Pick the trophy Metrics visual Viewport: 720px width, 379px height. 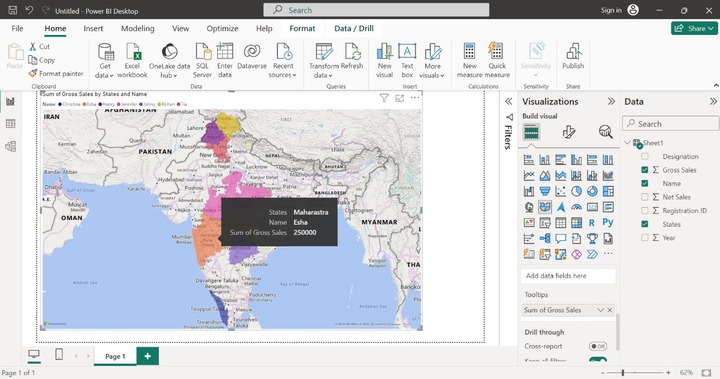pyautogui.click(x=592, y=238)
